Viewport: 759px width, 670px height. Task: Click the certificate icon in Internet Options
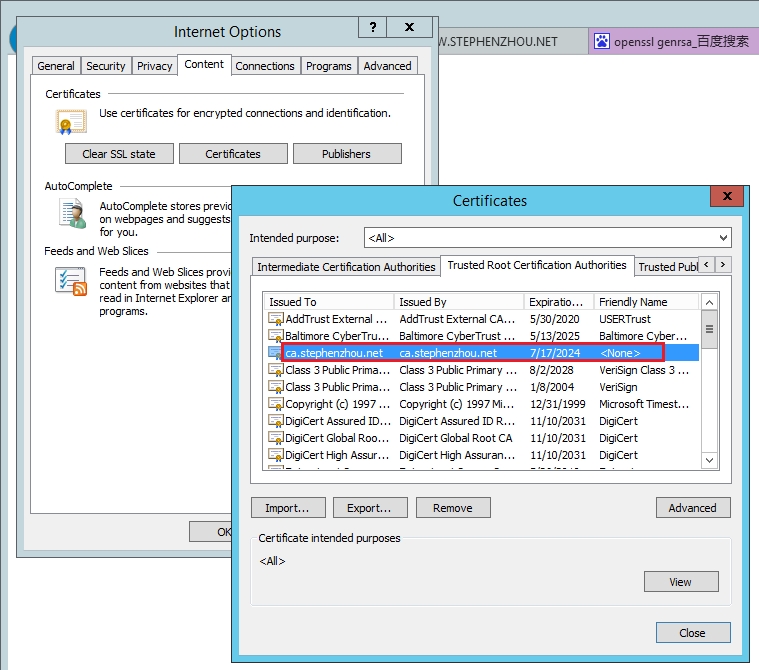click(x=71, y=122)
